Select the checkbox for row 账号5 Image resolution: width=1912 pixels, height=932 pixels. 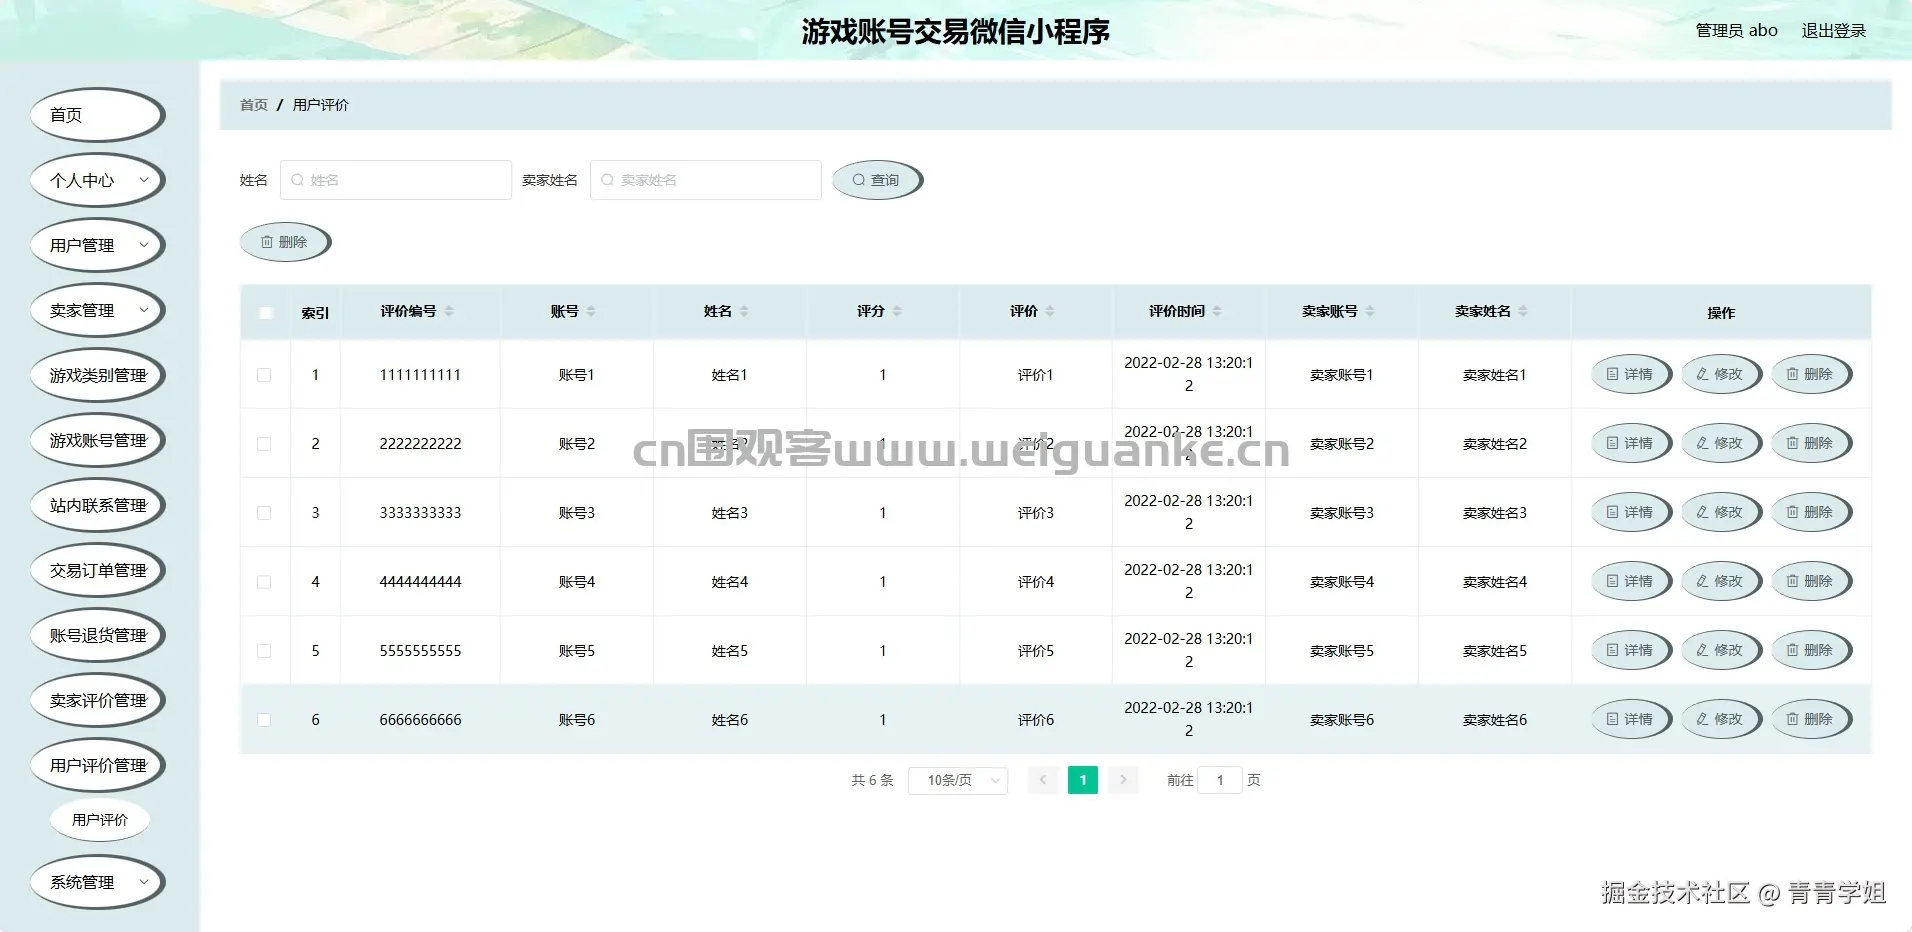[x=264, y=651]
